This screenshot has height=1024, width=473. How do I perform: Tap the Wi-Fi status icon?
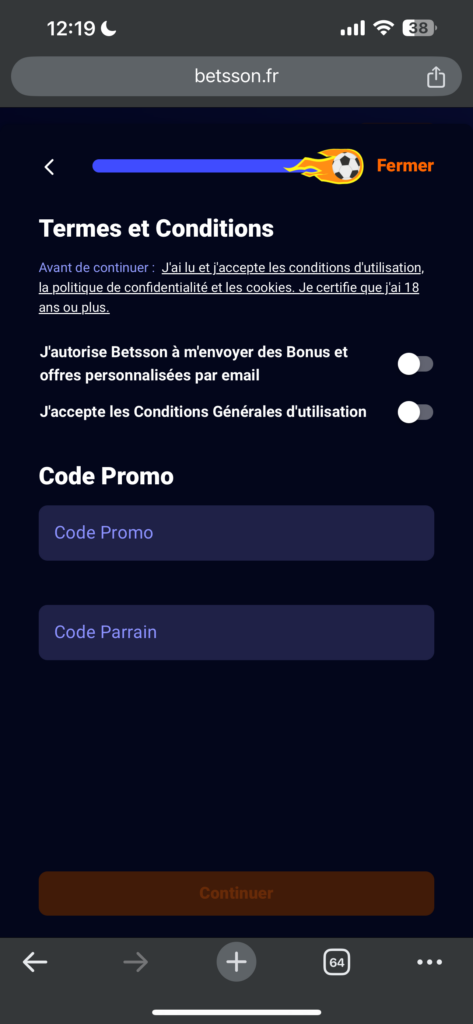(383, 27)
